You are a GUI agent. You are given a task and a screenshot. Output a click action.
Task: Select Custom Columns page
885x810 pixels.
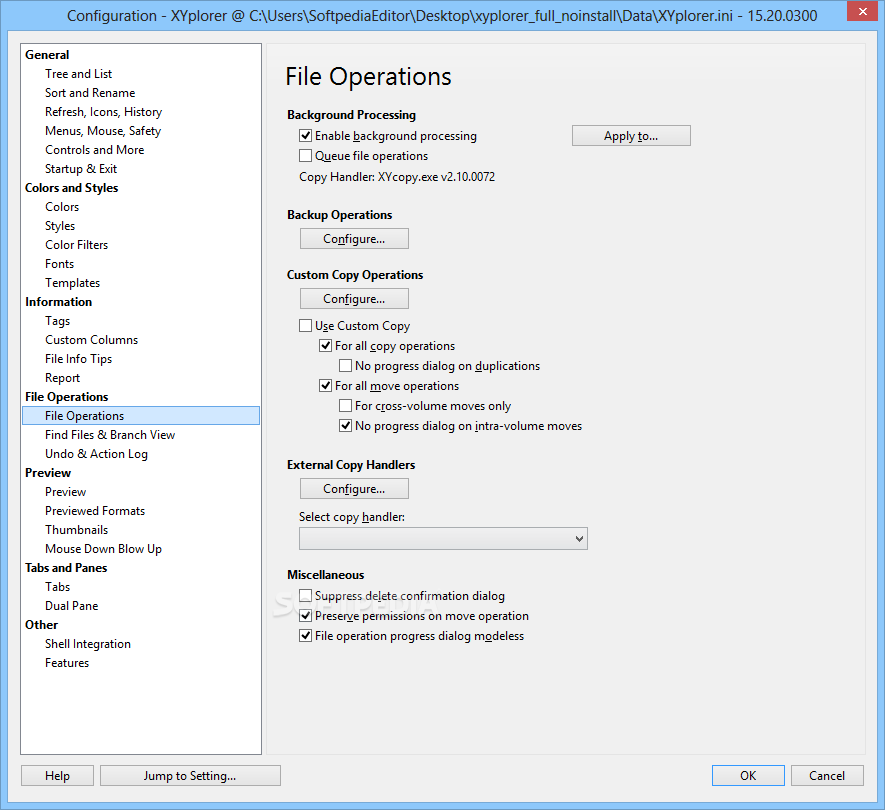(91, 340)
